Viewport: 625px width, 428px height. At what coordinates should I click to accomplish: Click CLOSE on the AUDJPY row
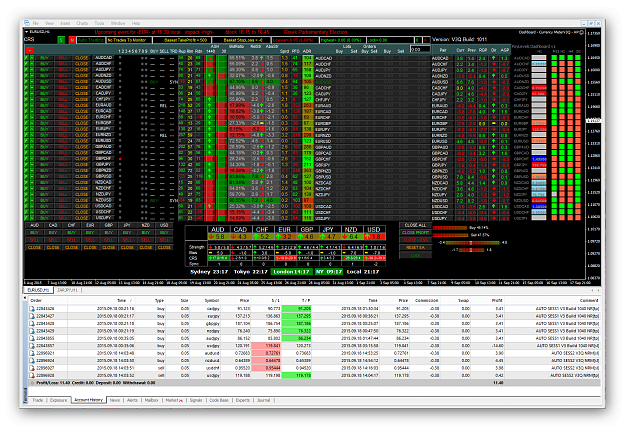pos(81,69)
